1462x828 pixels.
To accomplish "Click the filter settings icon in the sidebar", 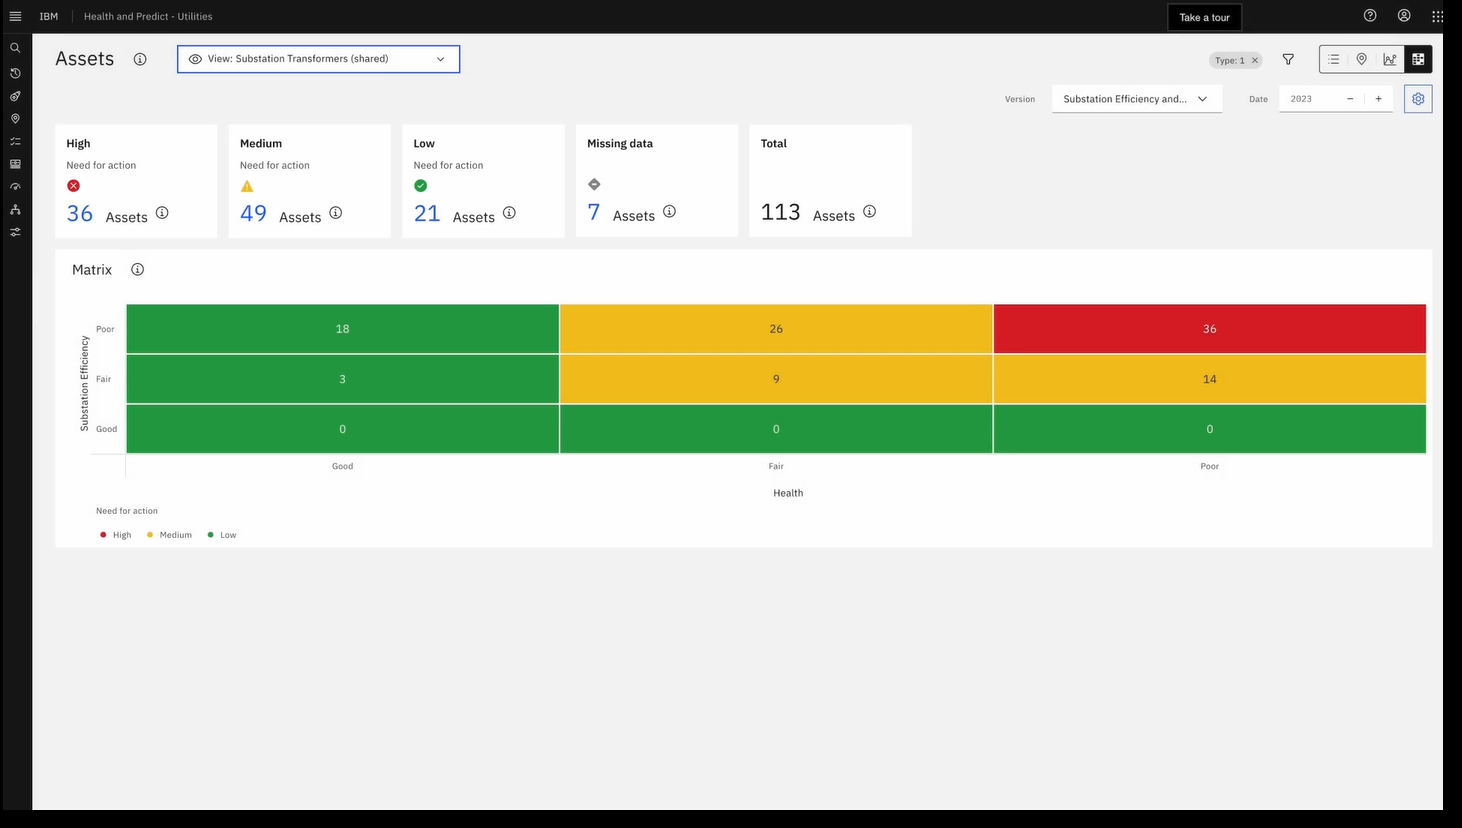I will click(15, 232).
